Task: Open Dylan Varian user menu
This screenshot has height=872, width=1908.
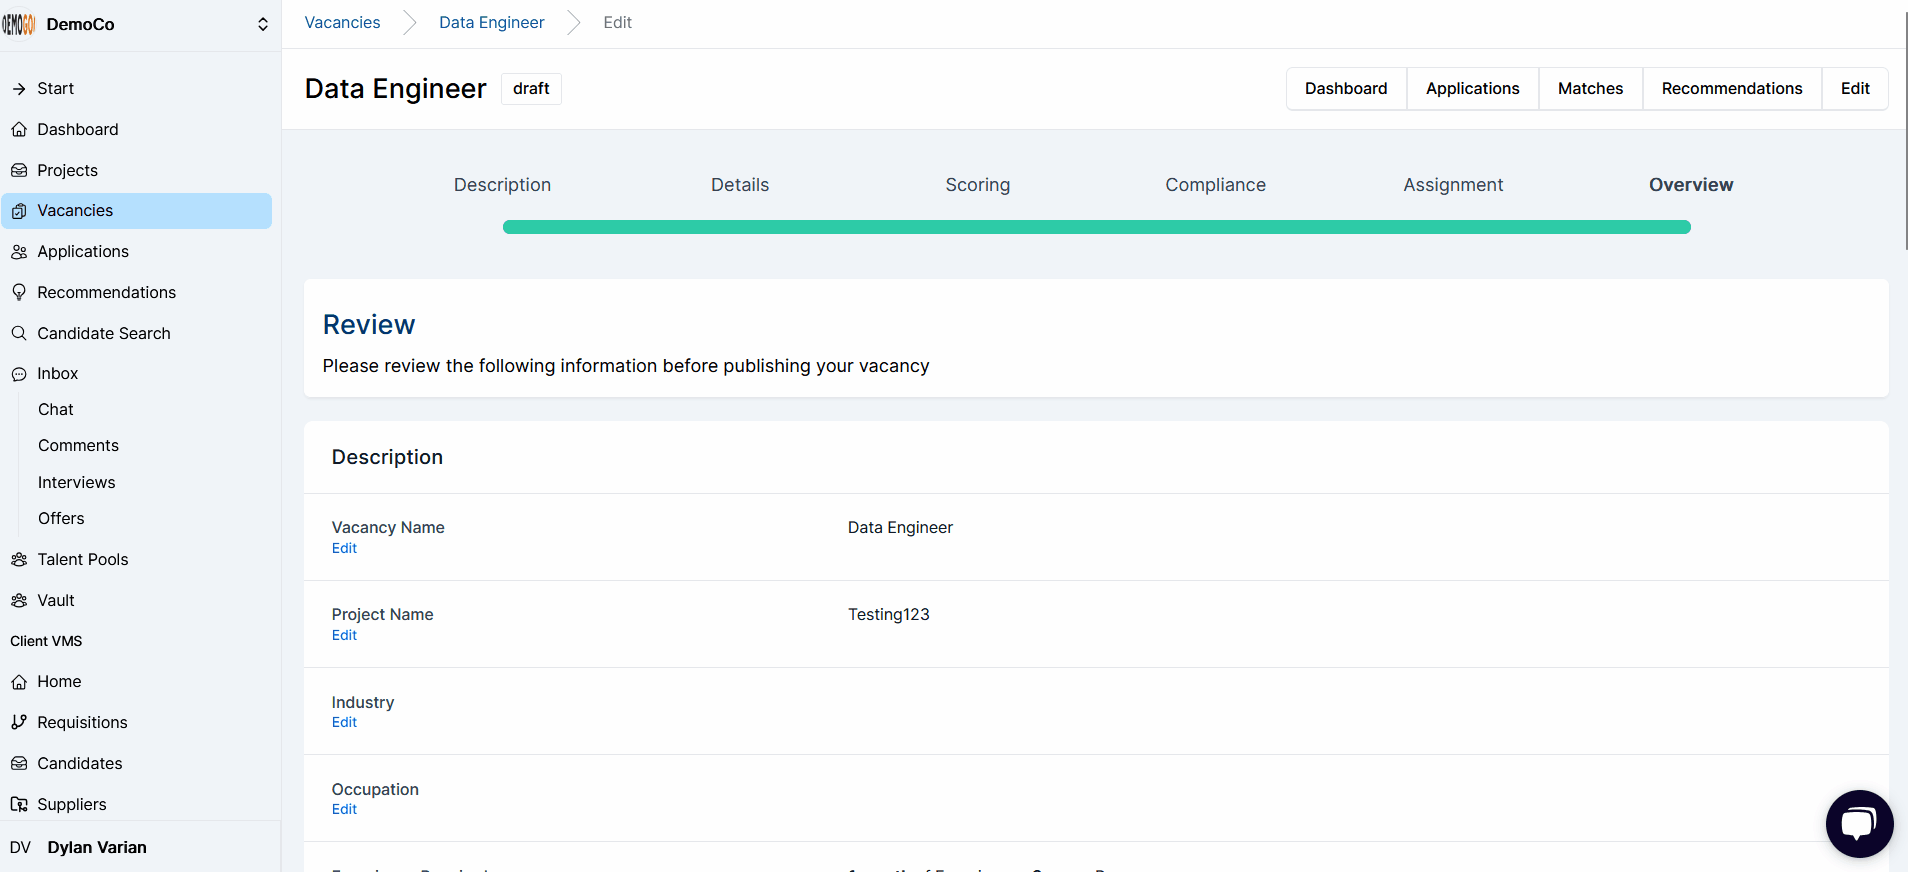Action: (x=140, y=848)
